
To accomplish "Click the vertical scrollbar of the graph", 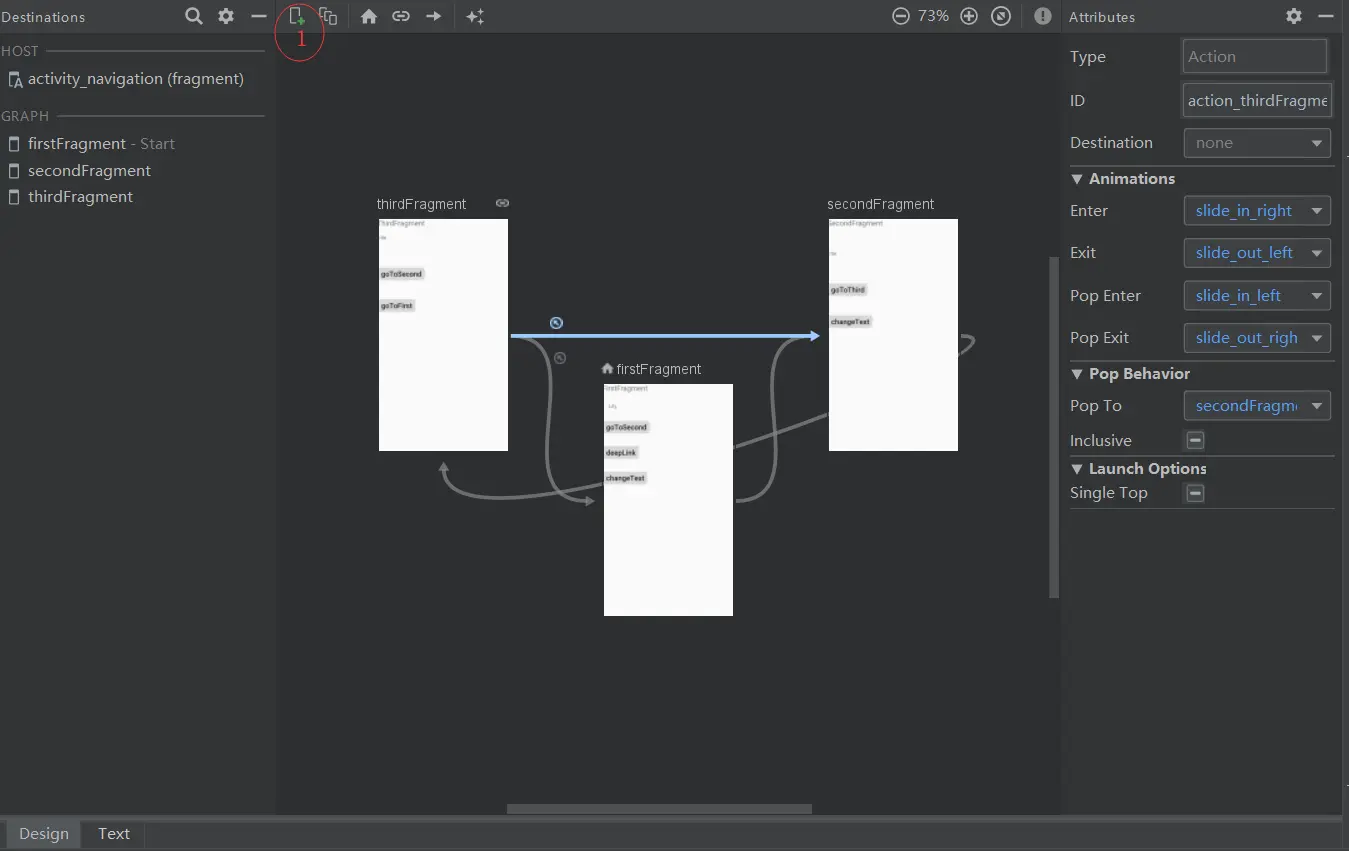I will (1053, 428).
